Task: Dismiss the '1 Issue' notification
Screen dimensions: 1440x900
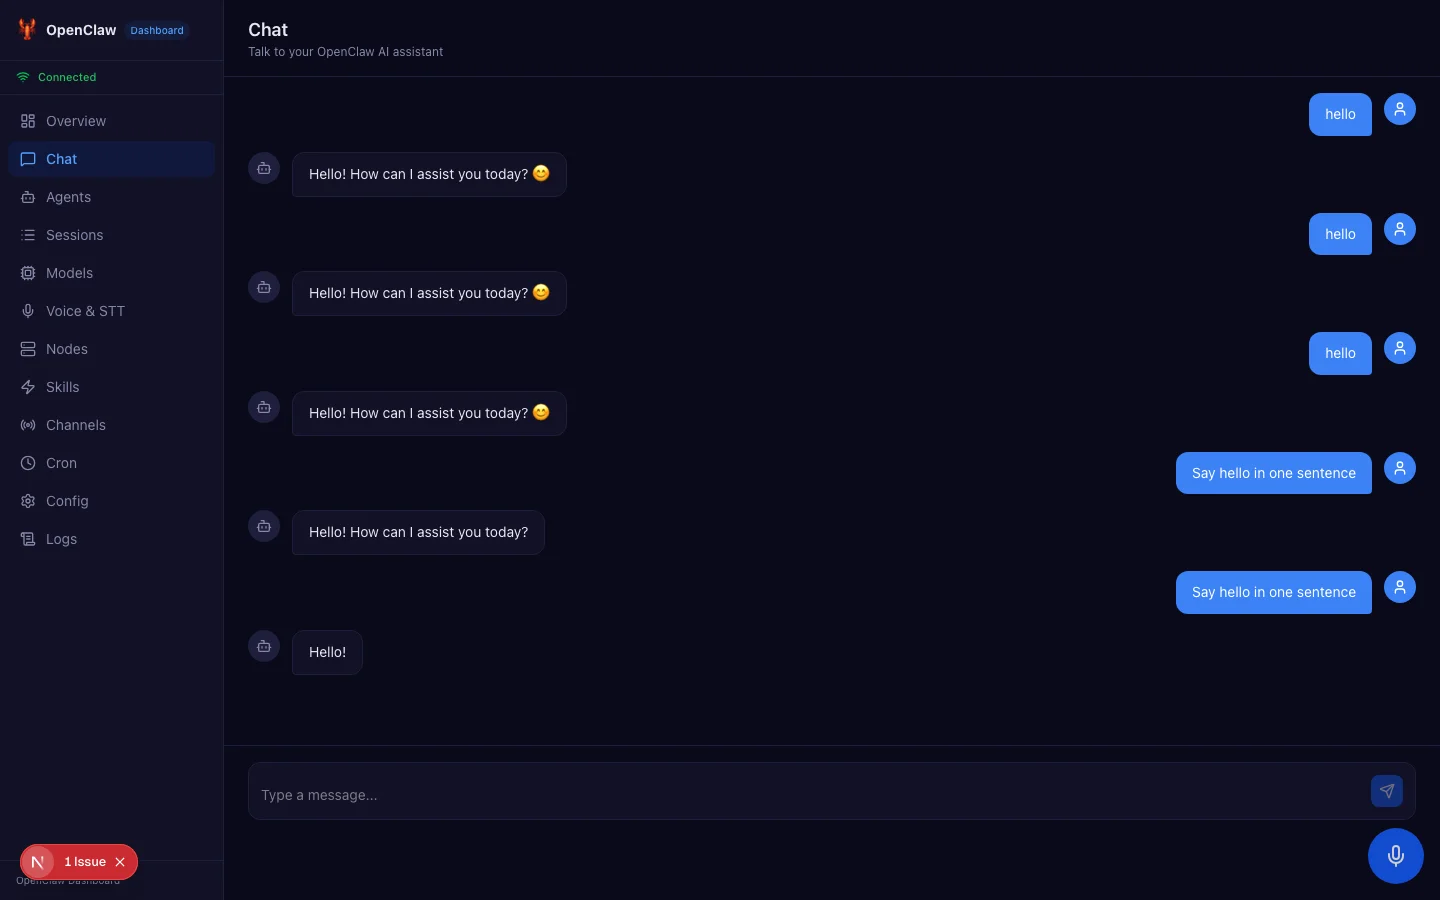Action: coord(120,862)
